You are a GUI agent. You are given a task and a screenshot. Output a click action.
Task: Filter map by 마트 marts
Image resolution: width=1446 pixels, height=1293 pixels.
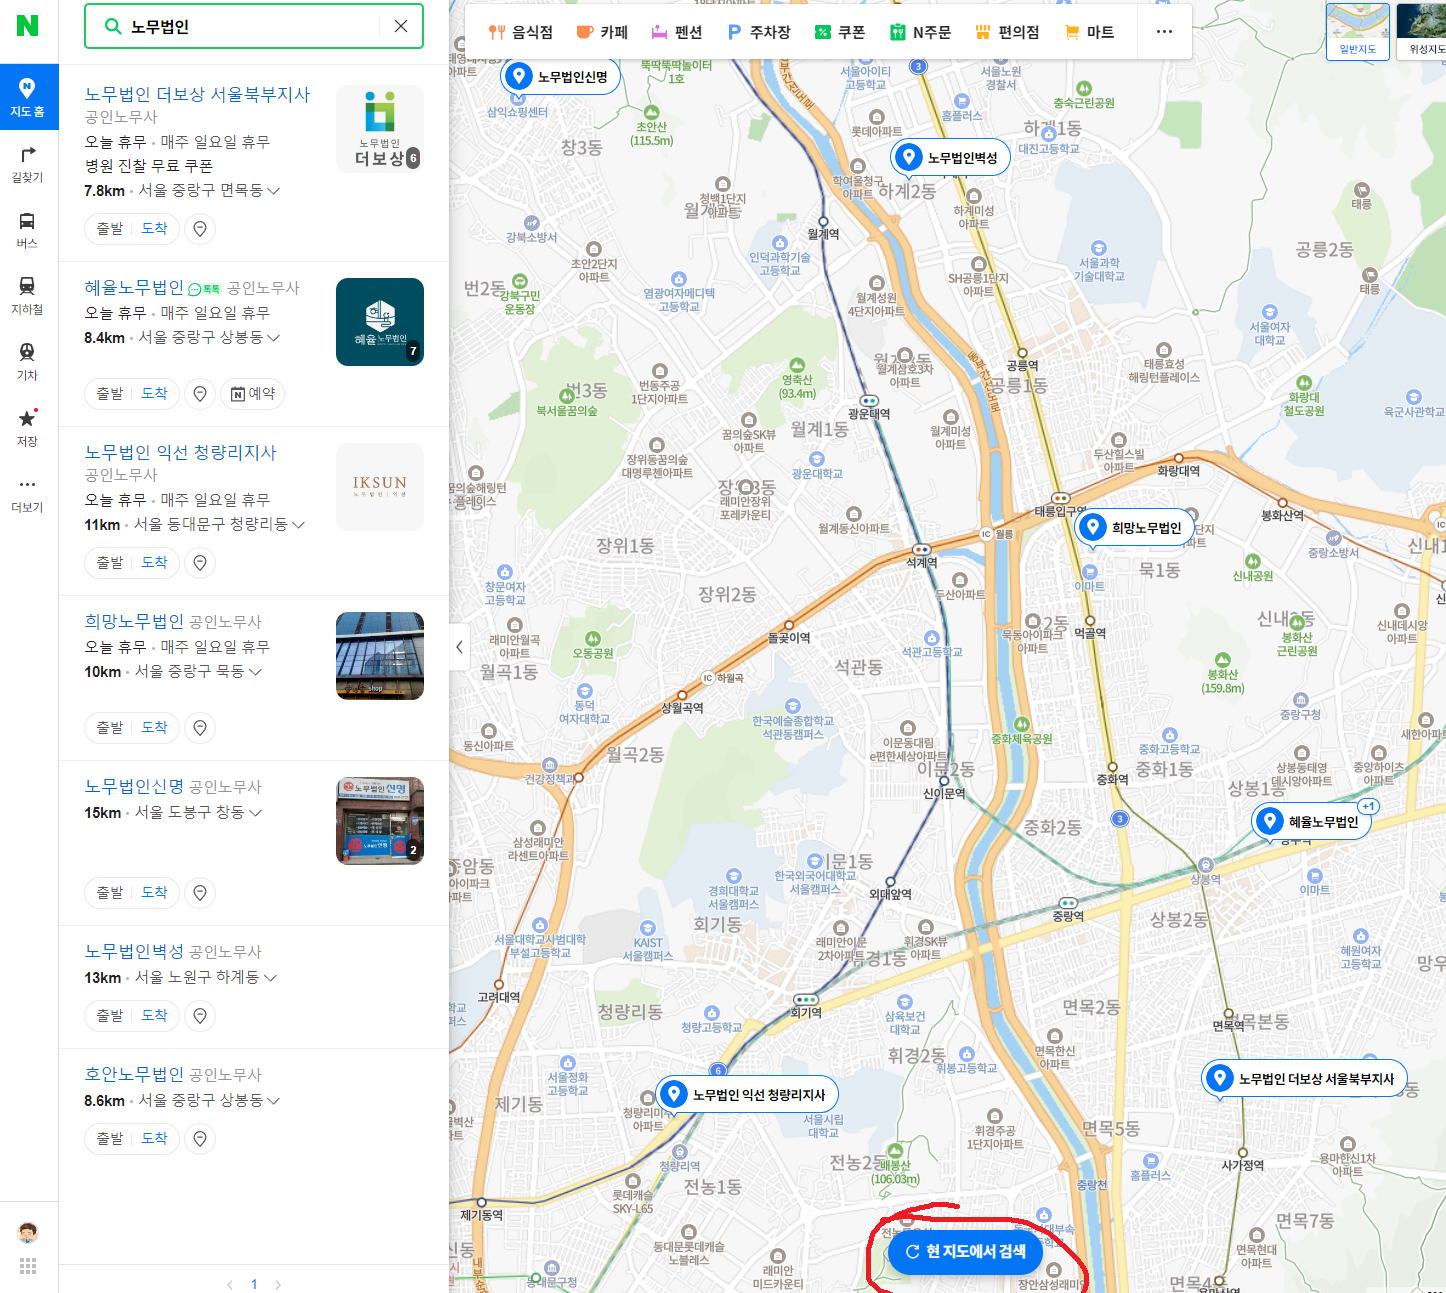point(1089,32)
